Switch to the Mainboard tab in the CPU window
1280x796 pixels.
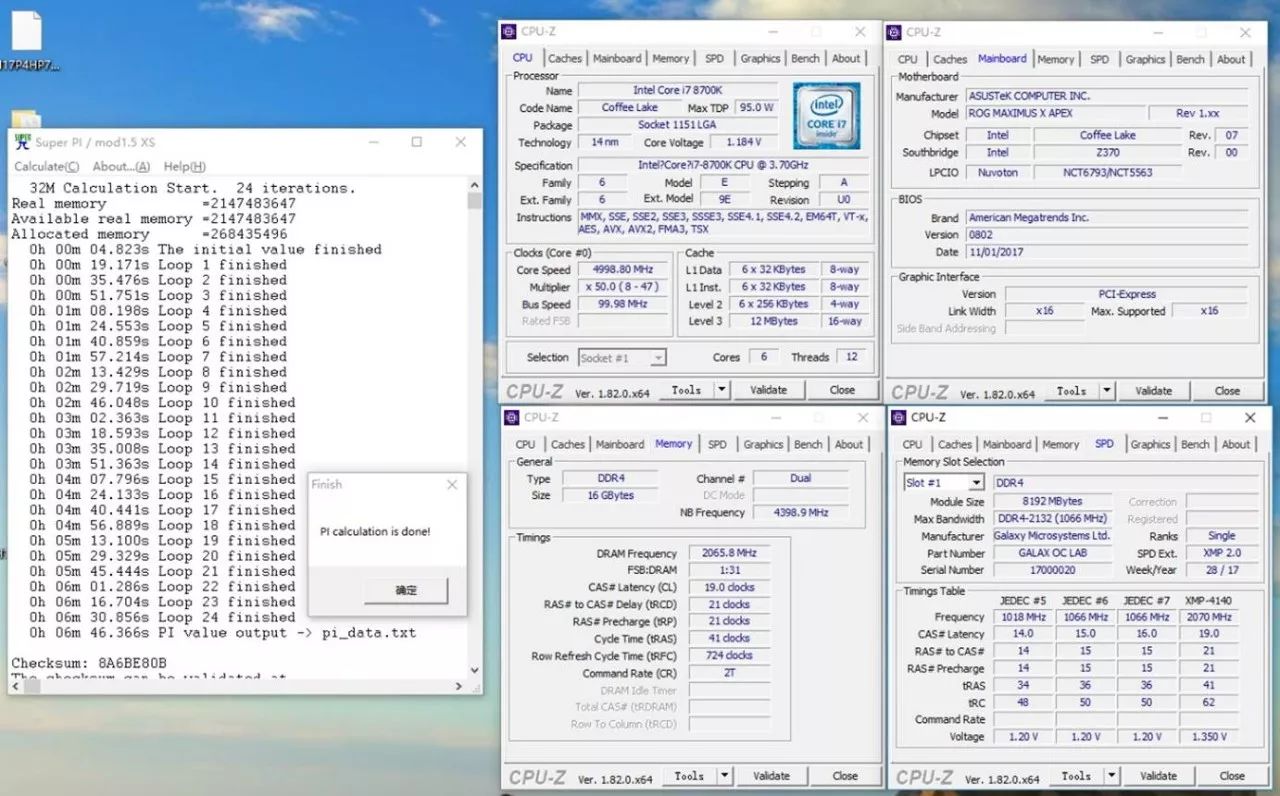click(617, 58)
